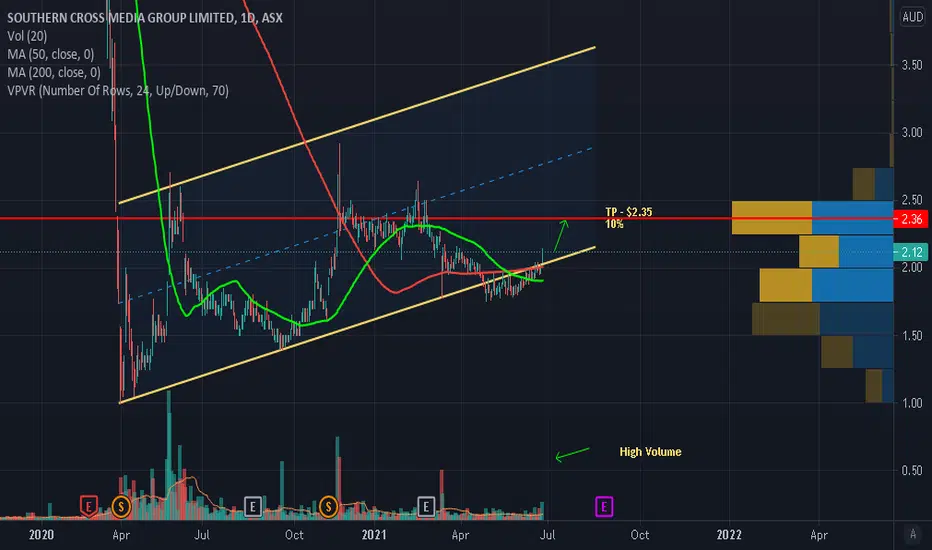Open the gray E earnings marker after 2021

(x=426, y=507)
